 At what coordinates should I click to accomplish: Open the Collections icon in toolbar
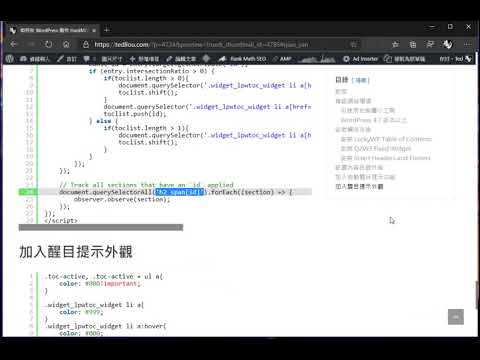[413, 44]
